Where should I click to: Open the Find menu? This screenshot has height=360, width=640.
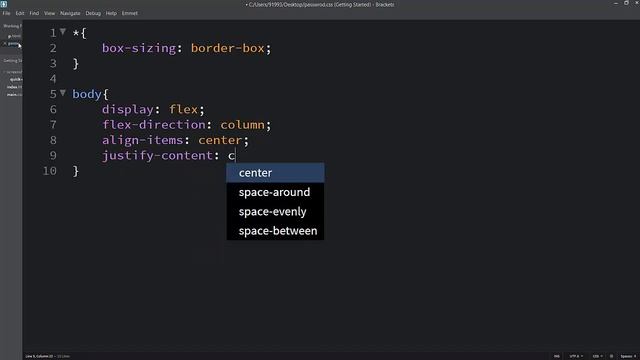34,13
